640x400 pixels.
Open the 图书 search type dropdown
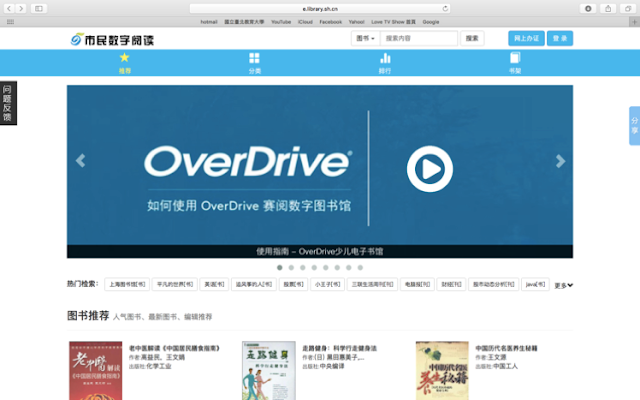(x=365, y=38)
